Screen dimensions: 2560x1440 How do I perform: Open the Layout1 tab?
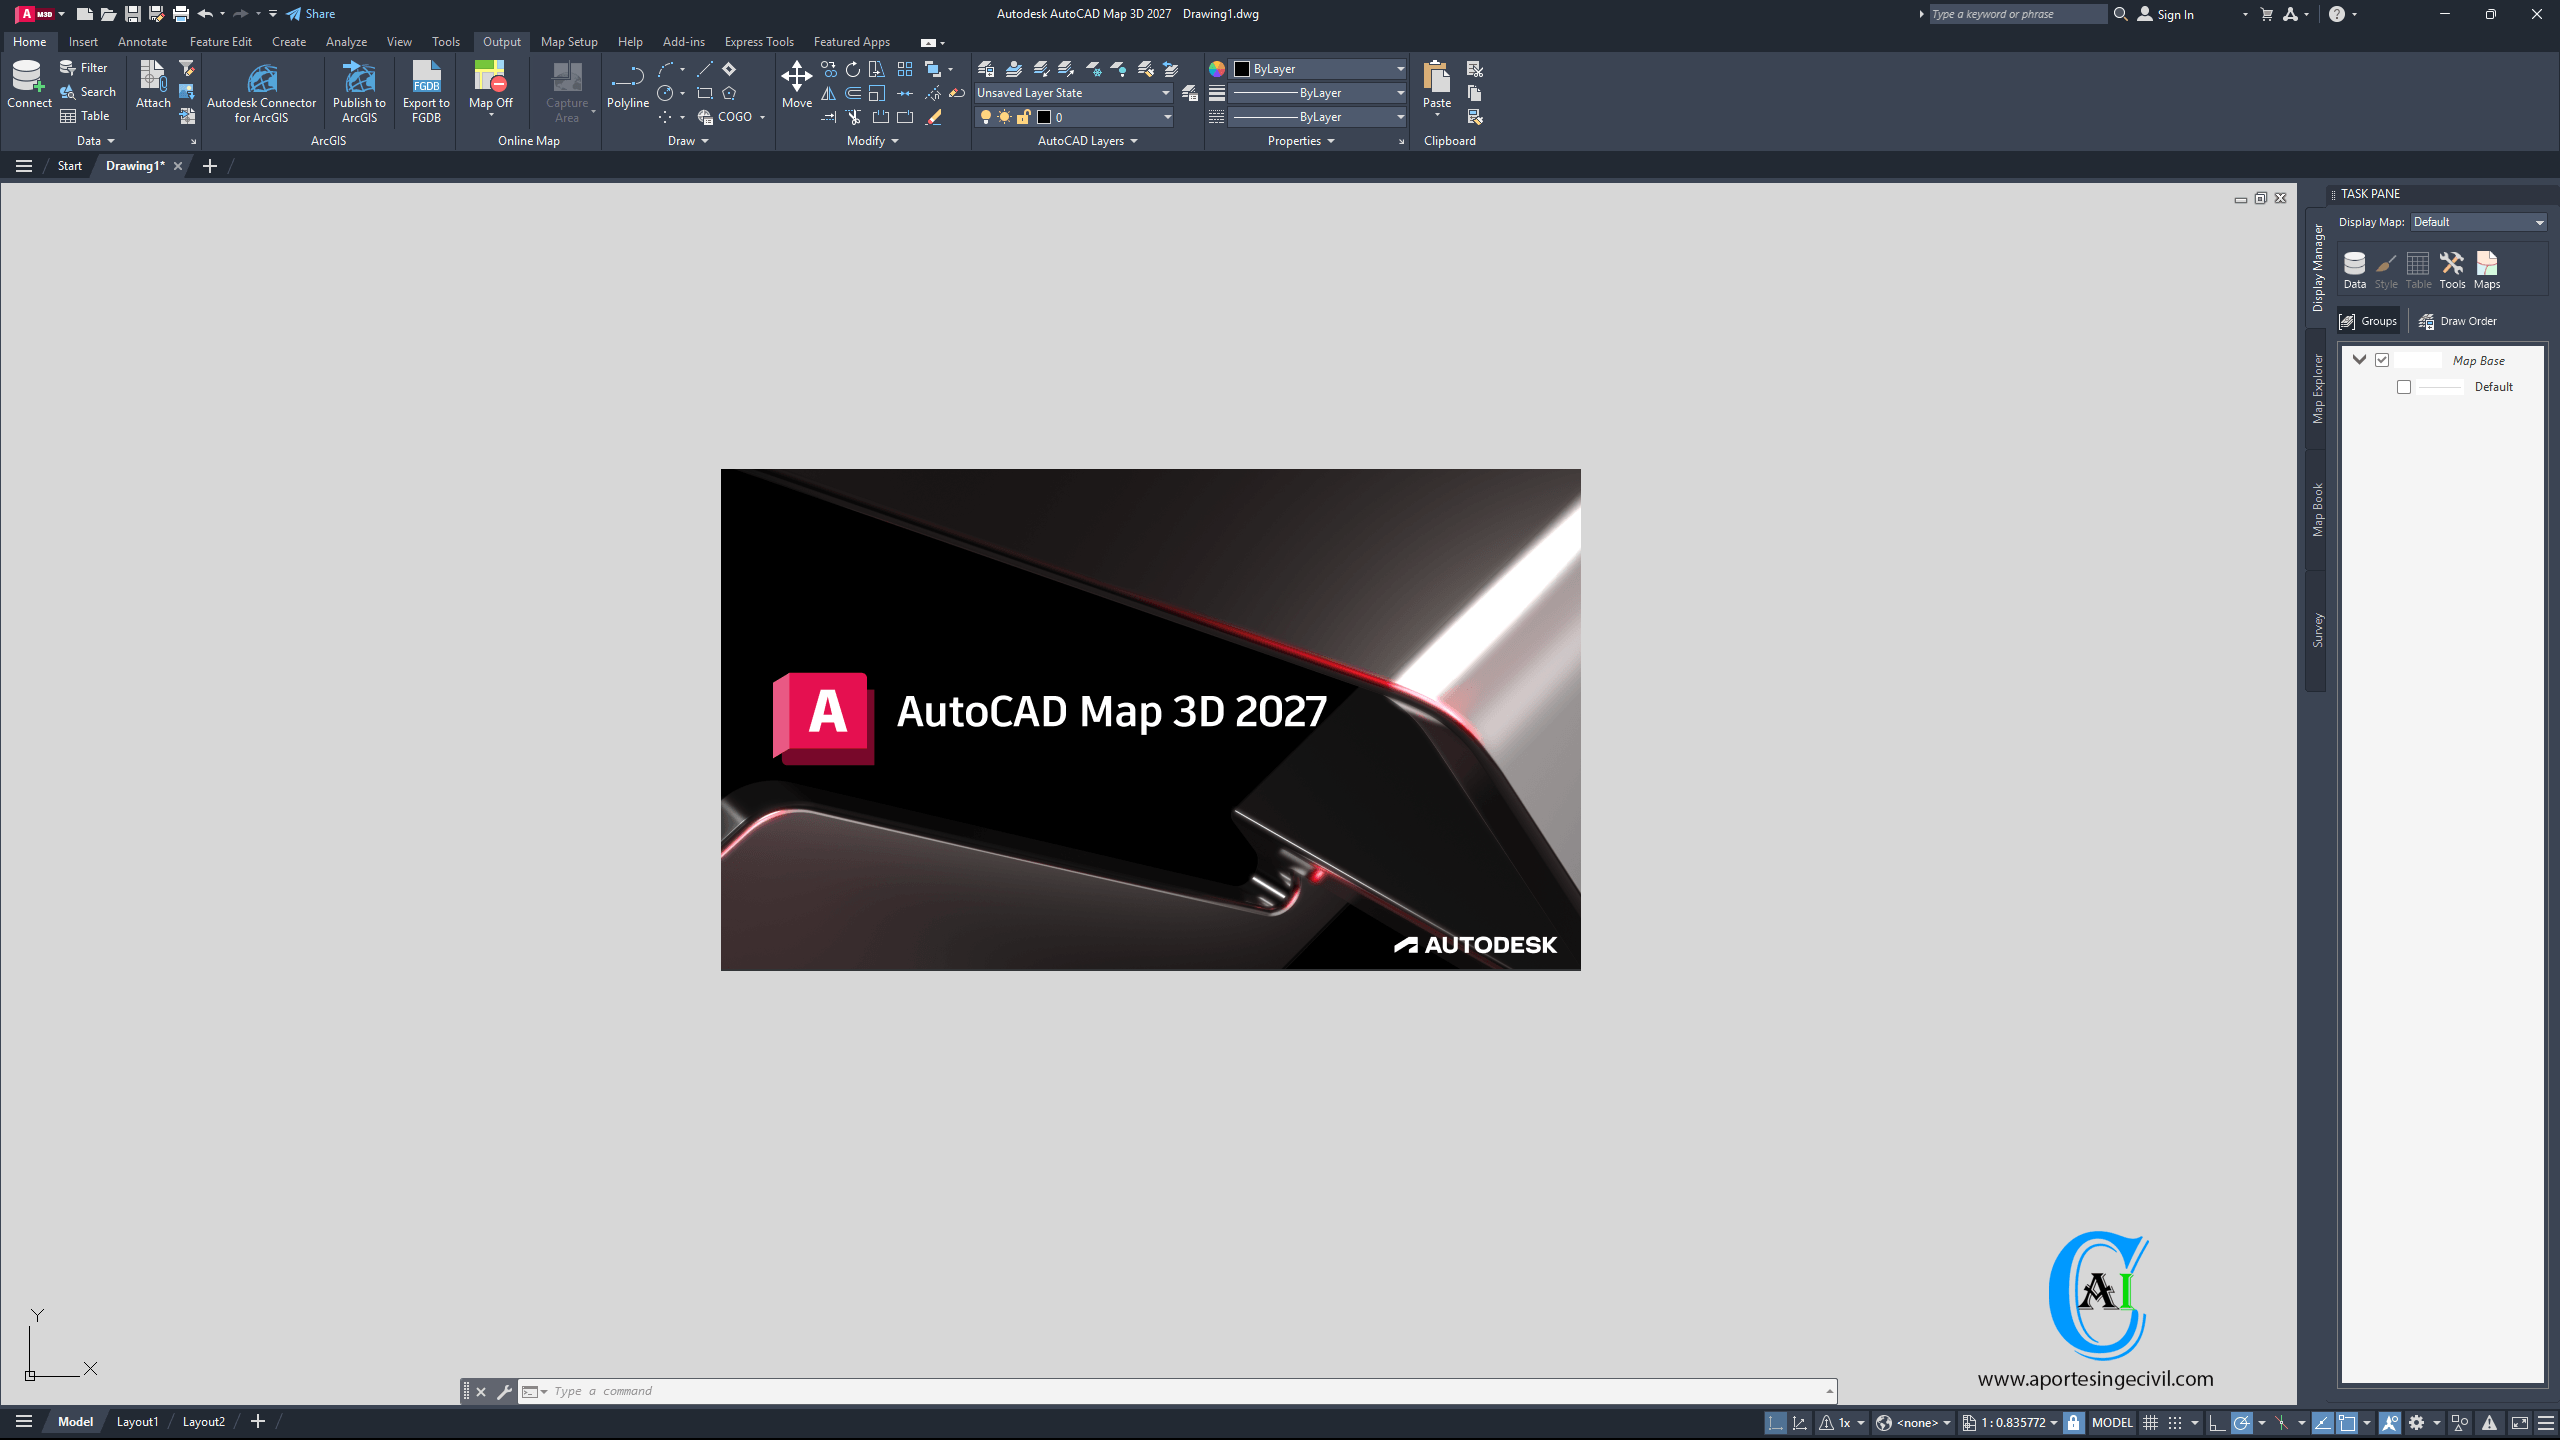coord(137,1422)
